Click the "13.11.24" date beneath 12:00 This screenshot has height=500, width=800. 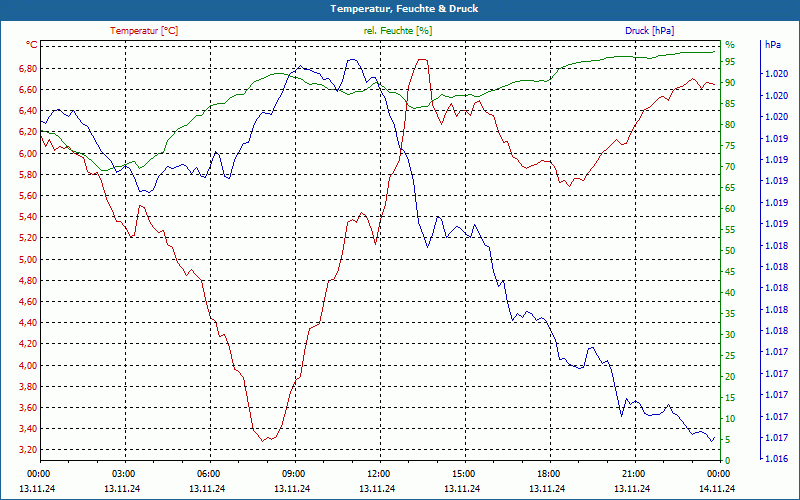[377, 488]
